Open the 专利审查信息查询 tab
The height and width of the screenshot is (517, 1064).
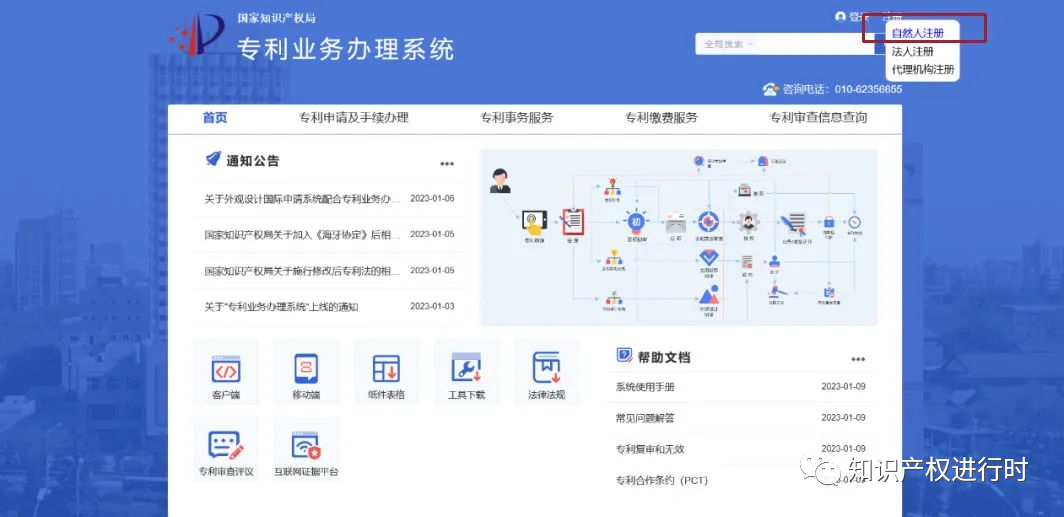pyautogui.click(x=818, y=118)
